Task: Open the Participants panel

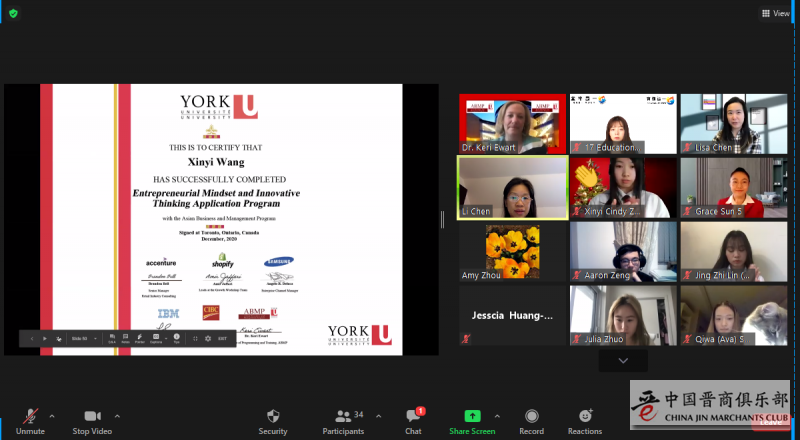Action: (343, 419)
